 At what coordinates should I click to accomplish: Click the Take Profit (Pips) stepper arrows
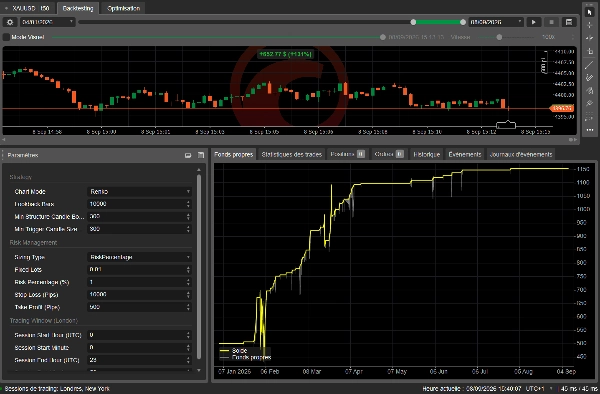pos(188,307)
